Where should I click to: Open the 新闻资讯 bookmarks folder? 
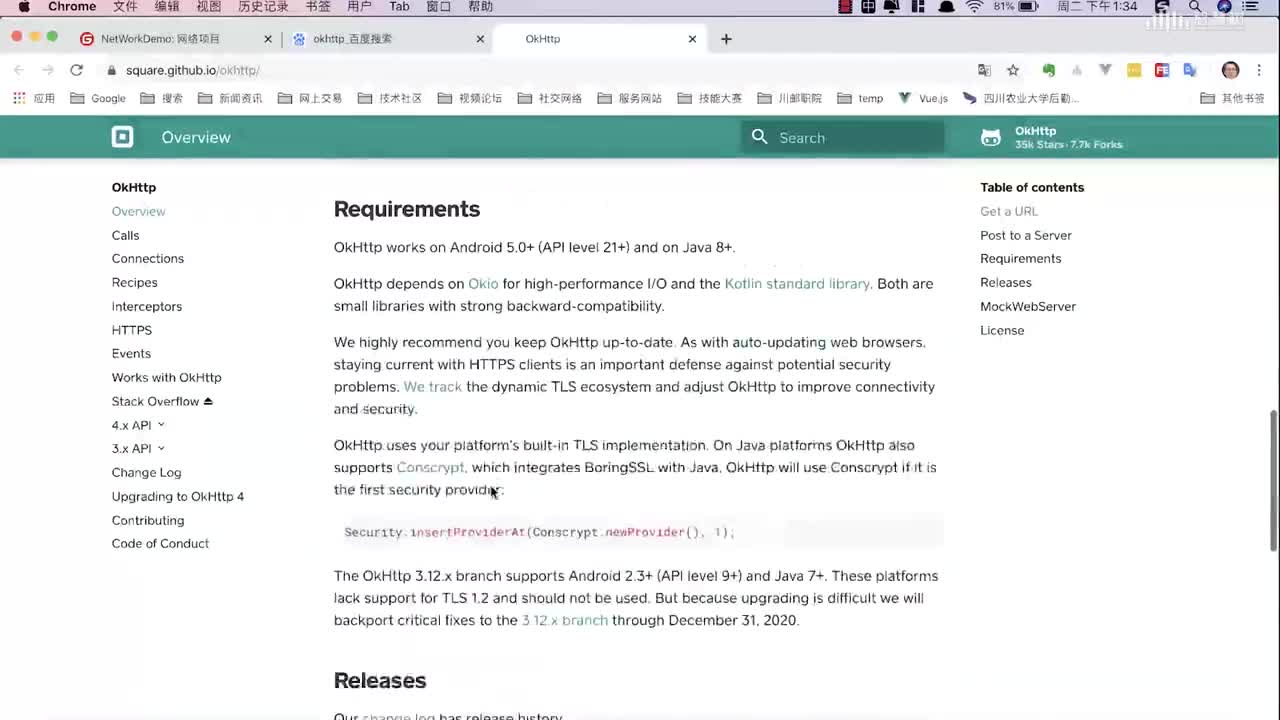click(230, 98)
